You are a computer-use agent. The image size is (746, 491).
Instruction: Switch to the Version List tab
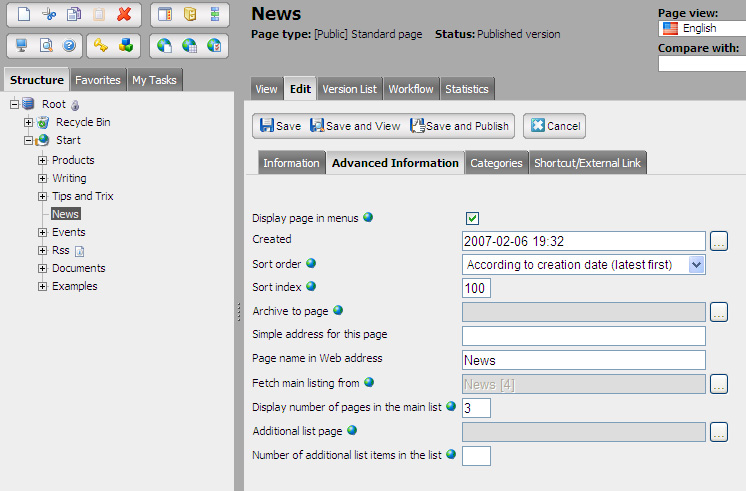click(349, 89)
